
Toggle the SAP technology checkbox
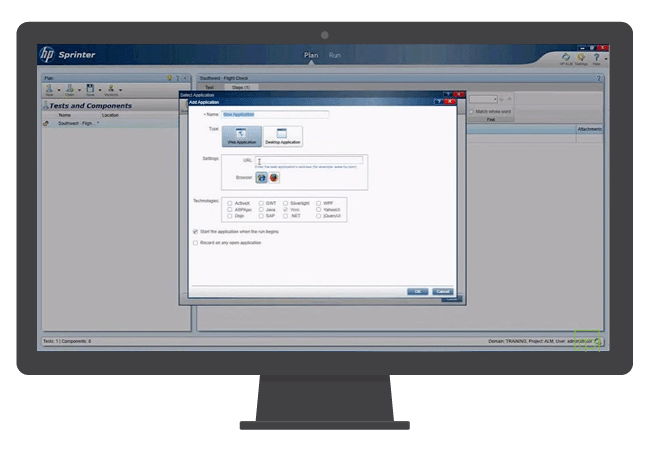coord(261,216)
